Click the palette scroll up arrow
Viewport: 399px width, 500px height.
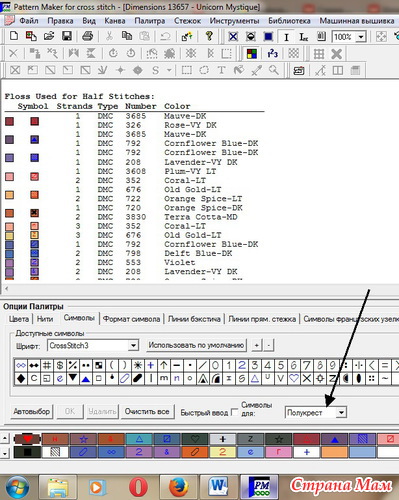click(5, 438)
